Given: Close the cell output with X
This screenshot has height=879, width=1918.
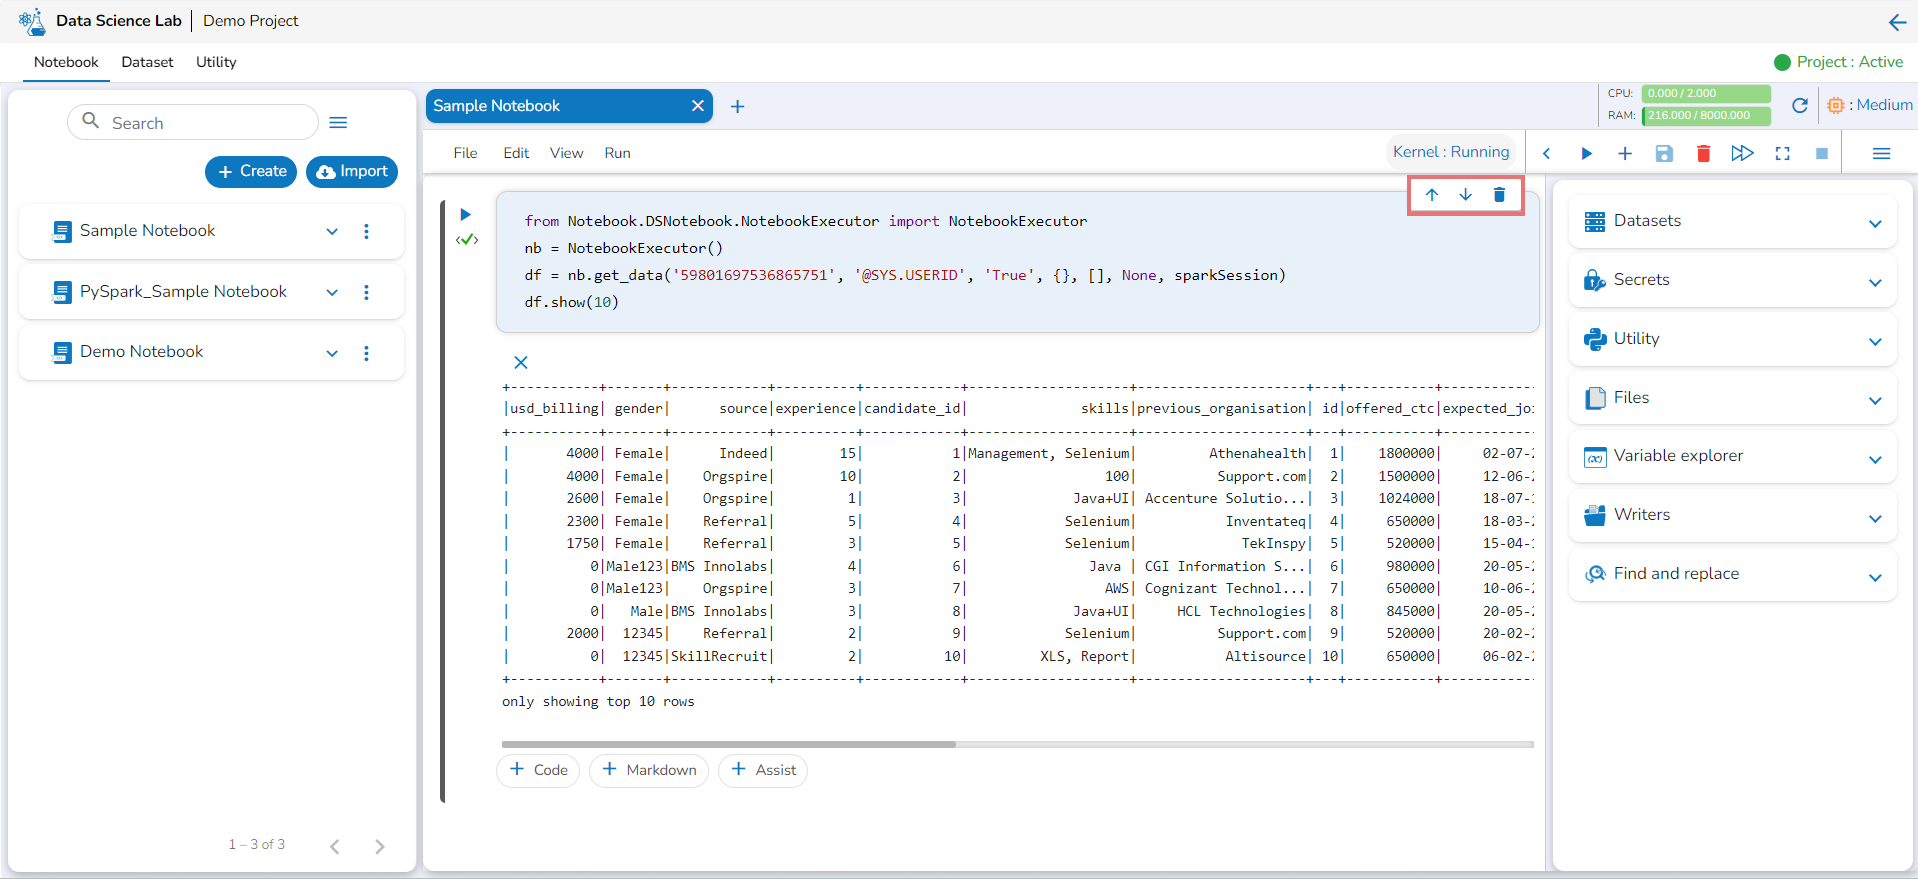Looking at the screenshot, I should coord(520,362).
